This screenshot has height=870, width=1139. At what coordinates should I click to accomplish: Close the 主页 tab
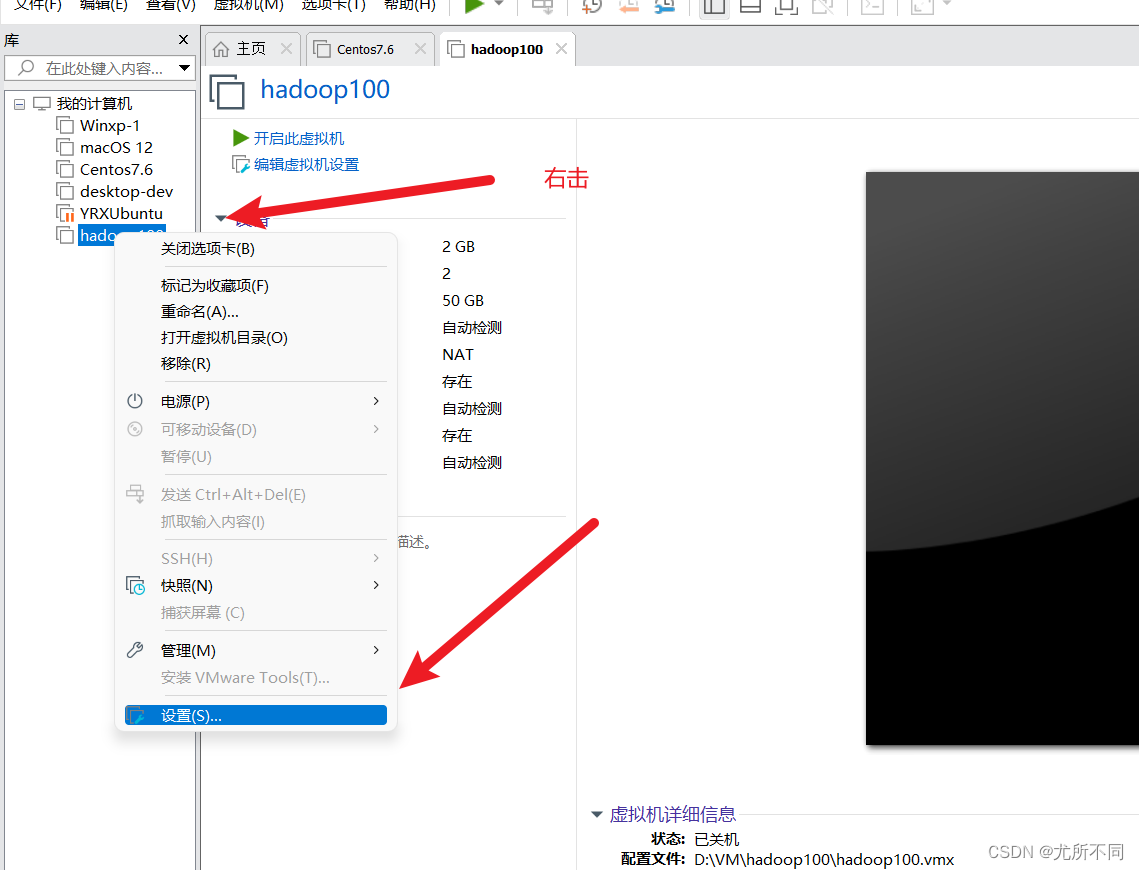pos(286,49)
